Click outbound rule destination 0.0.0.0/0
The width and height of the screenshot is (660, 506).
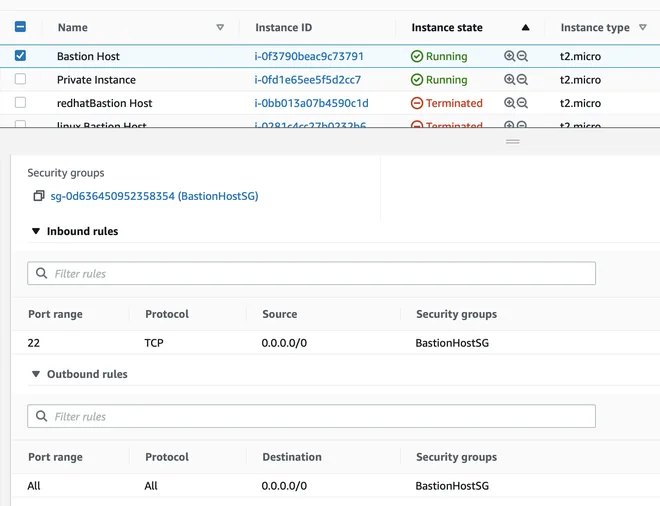(x=284, y=486)
